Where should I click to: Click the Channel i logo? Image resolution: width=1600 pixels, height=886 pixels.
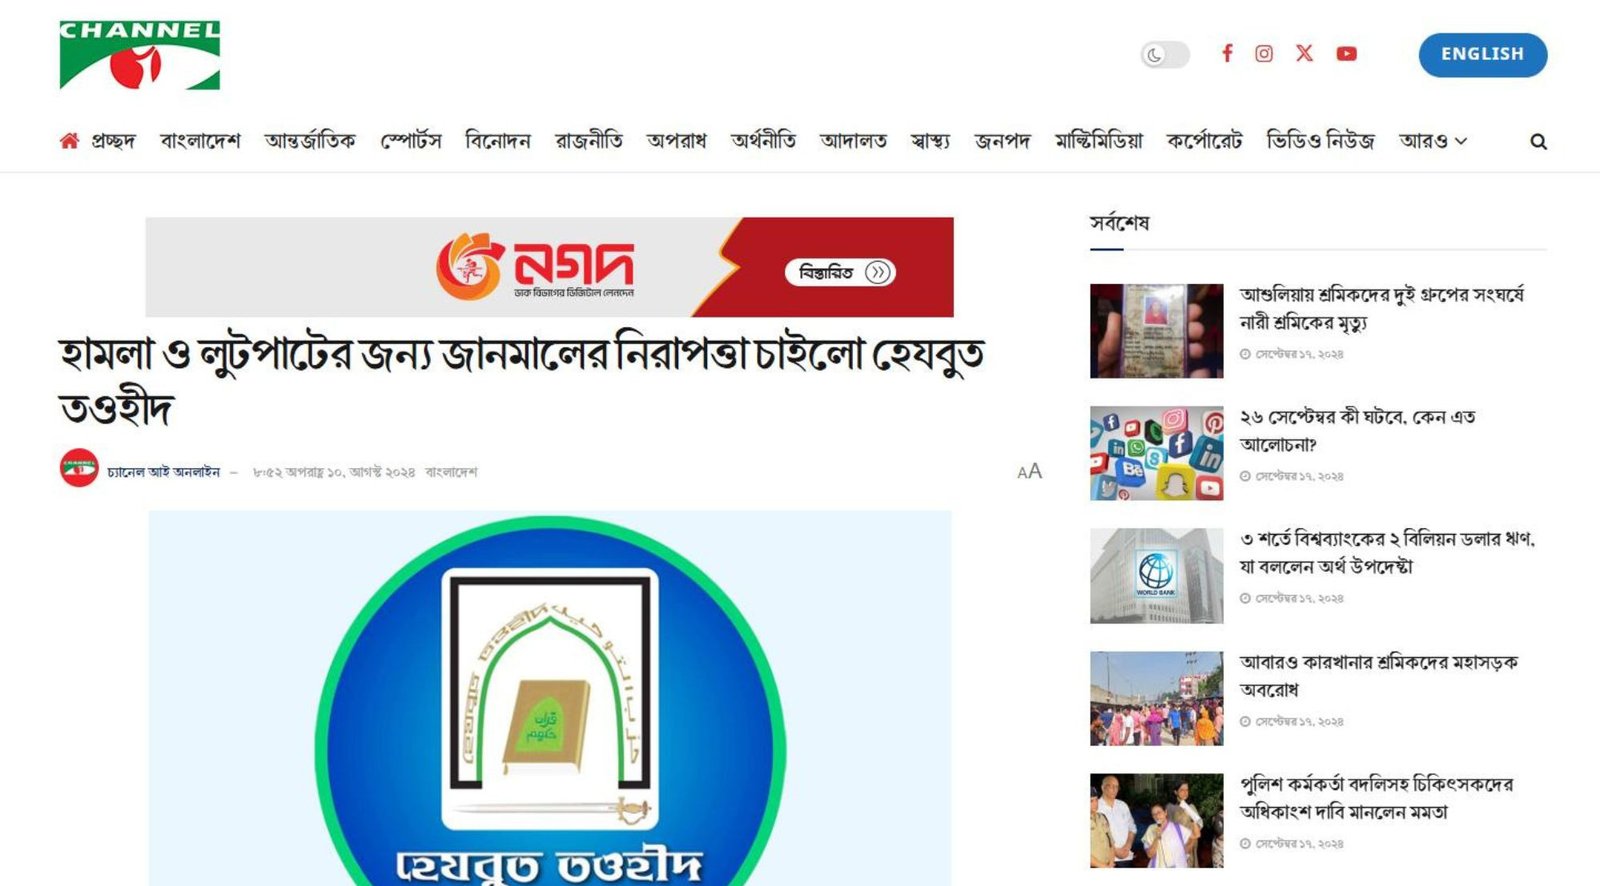pos(139,55)
